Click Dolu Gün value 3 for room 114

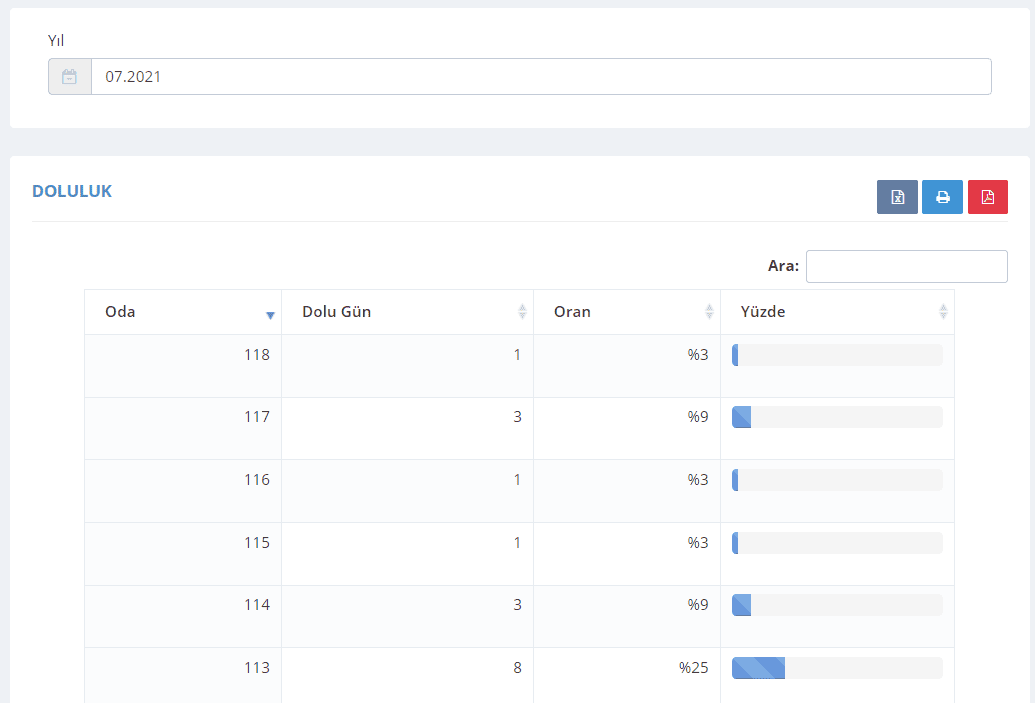click(518, 605)
